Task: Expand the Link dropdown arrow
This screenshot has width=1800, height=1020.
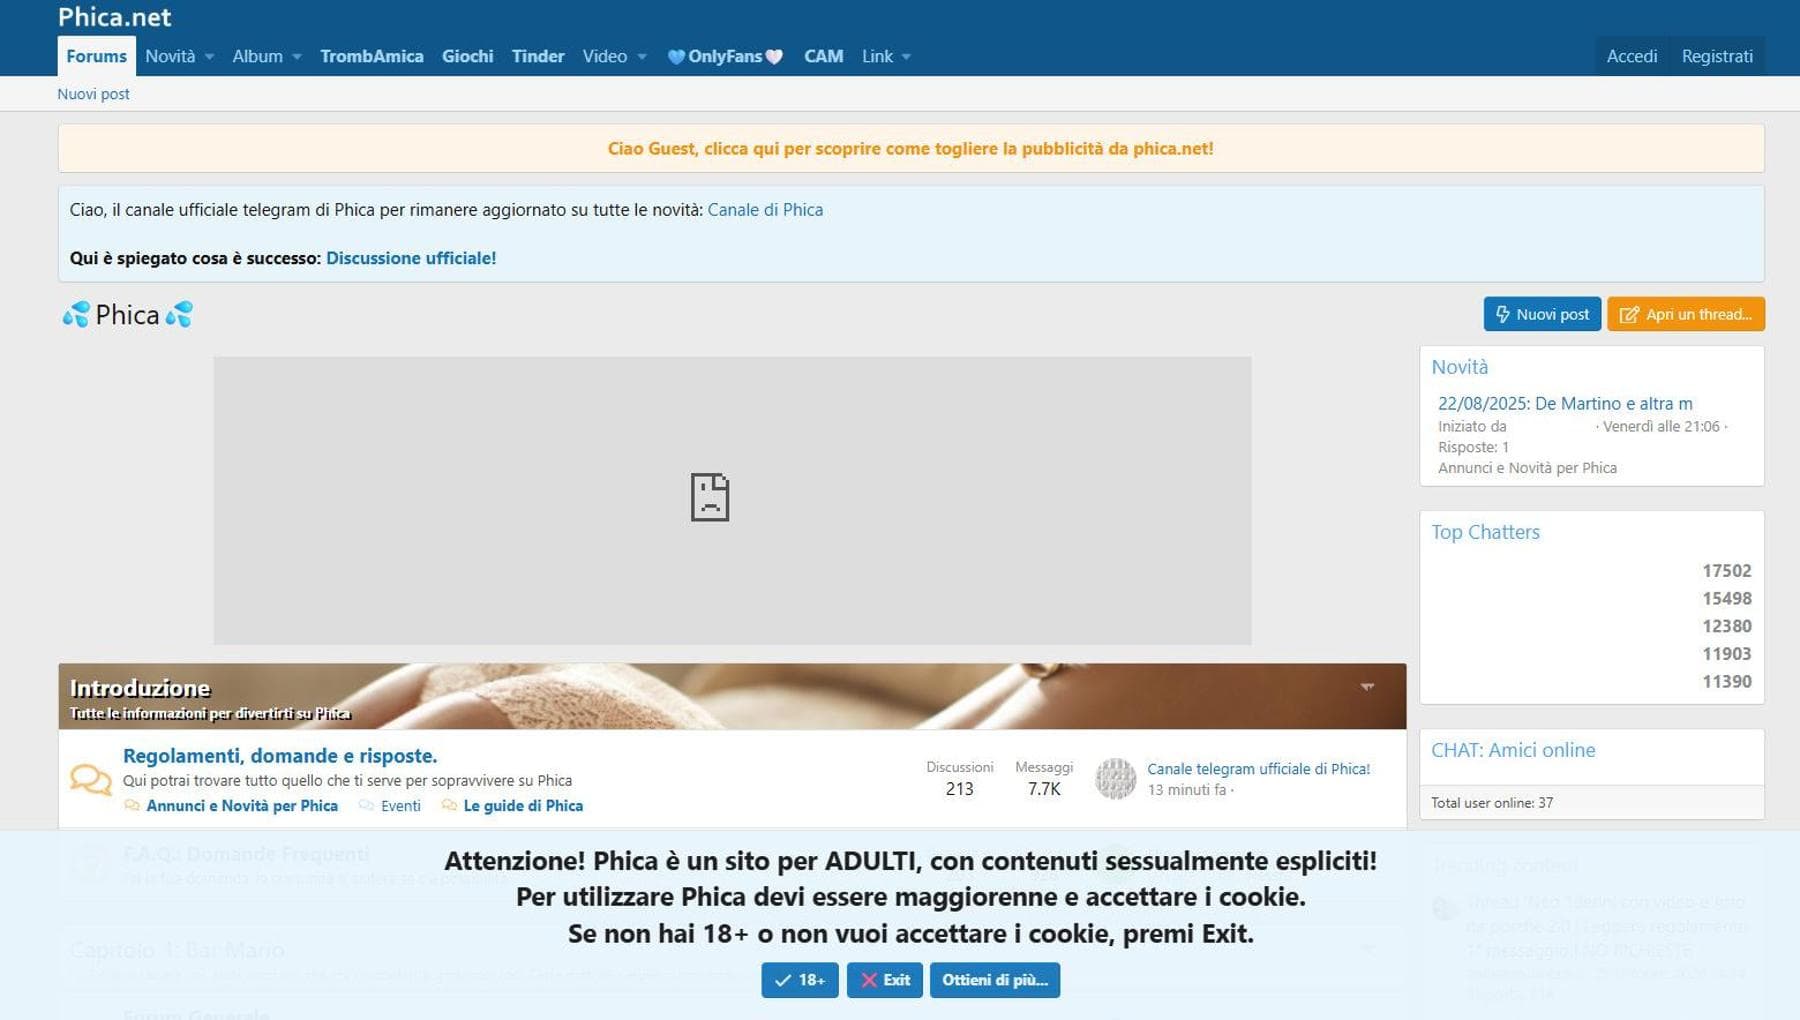Action: click(x=906, y=57)
